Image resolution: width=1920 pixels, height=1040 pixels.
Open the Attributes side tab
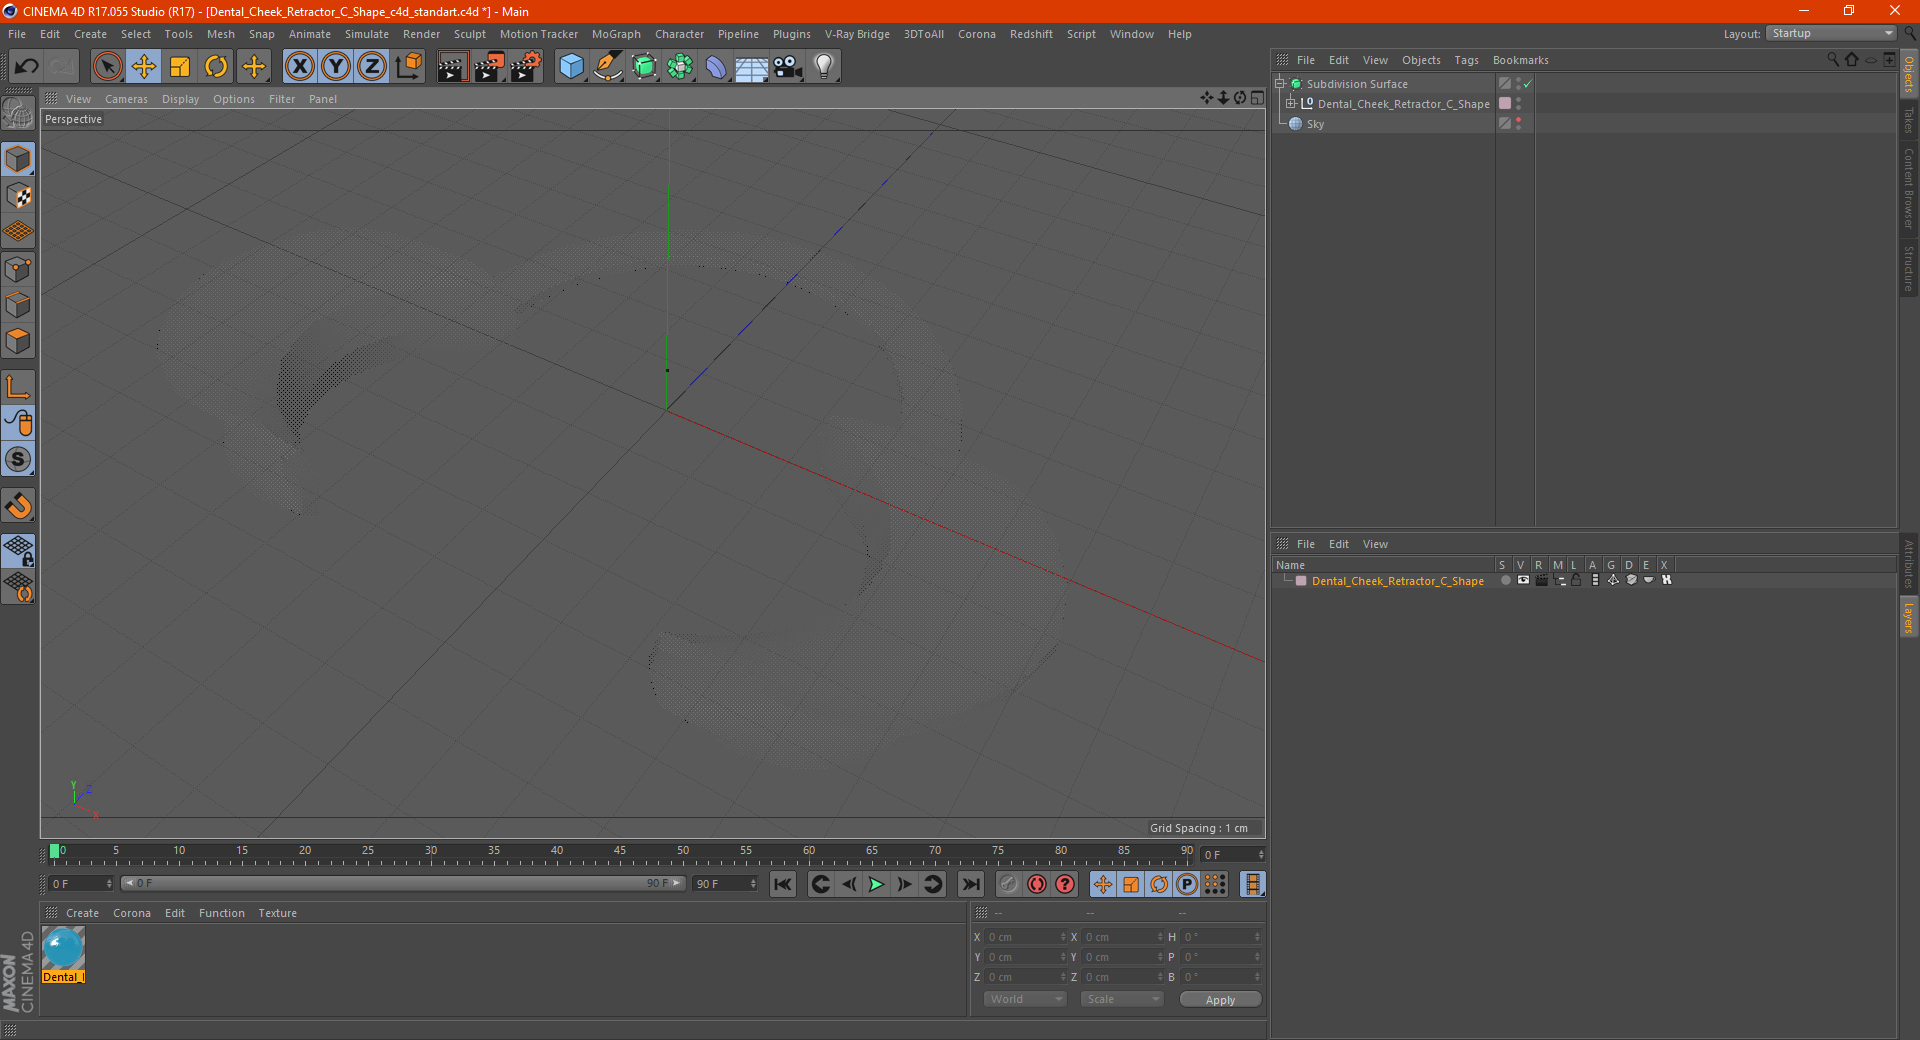pos(1909,565)
